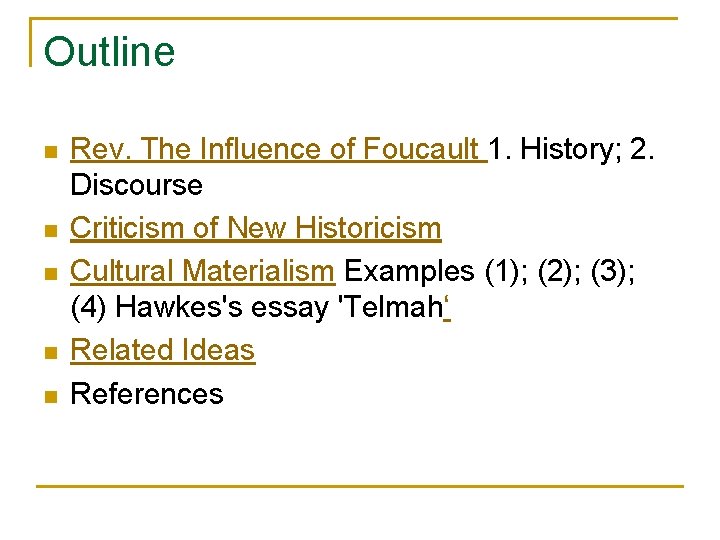The width and height of the screenshot is (720, 540).
Task: Click the underlined apostrophe link after Telmah
Action: point(446,307)
